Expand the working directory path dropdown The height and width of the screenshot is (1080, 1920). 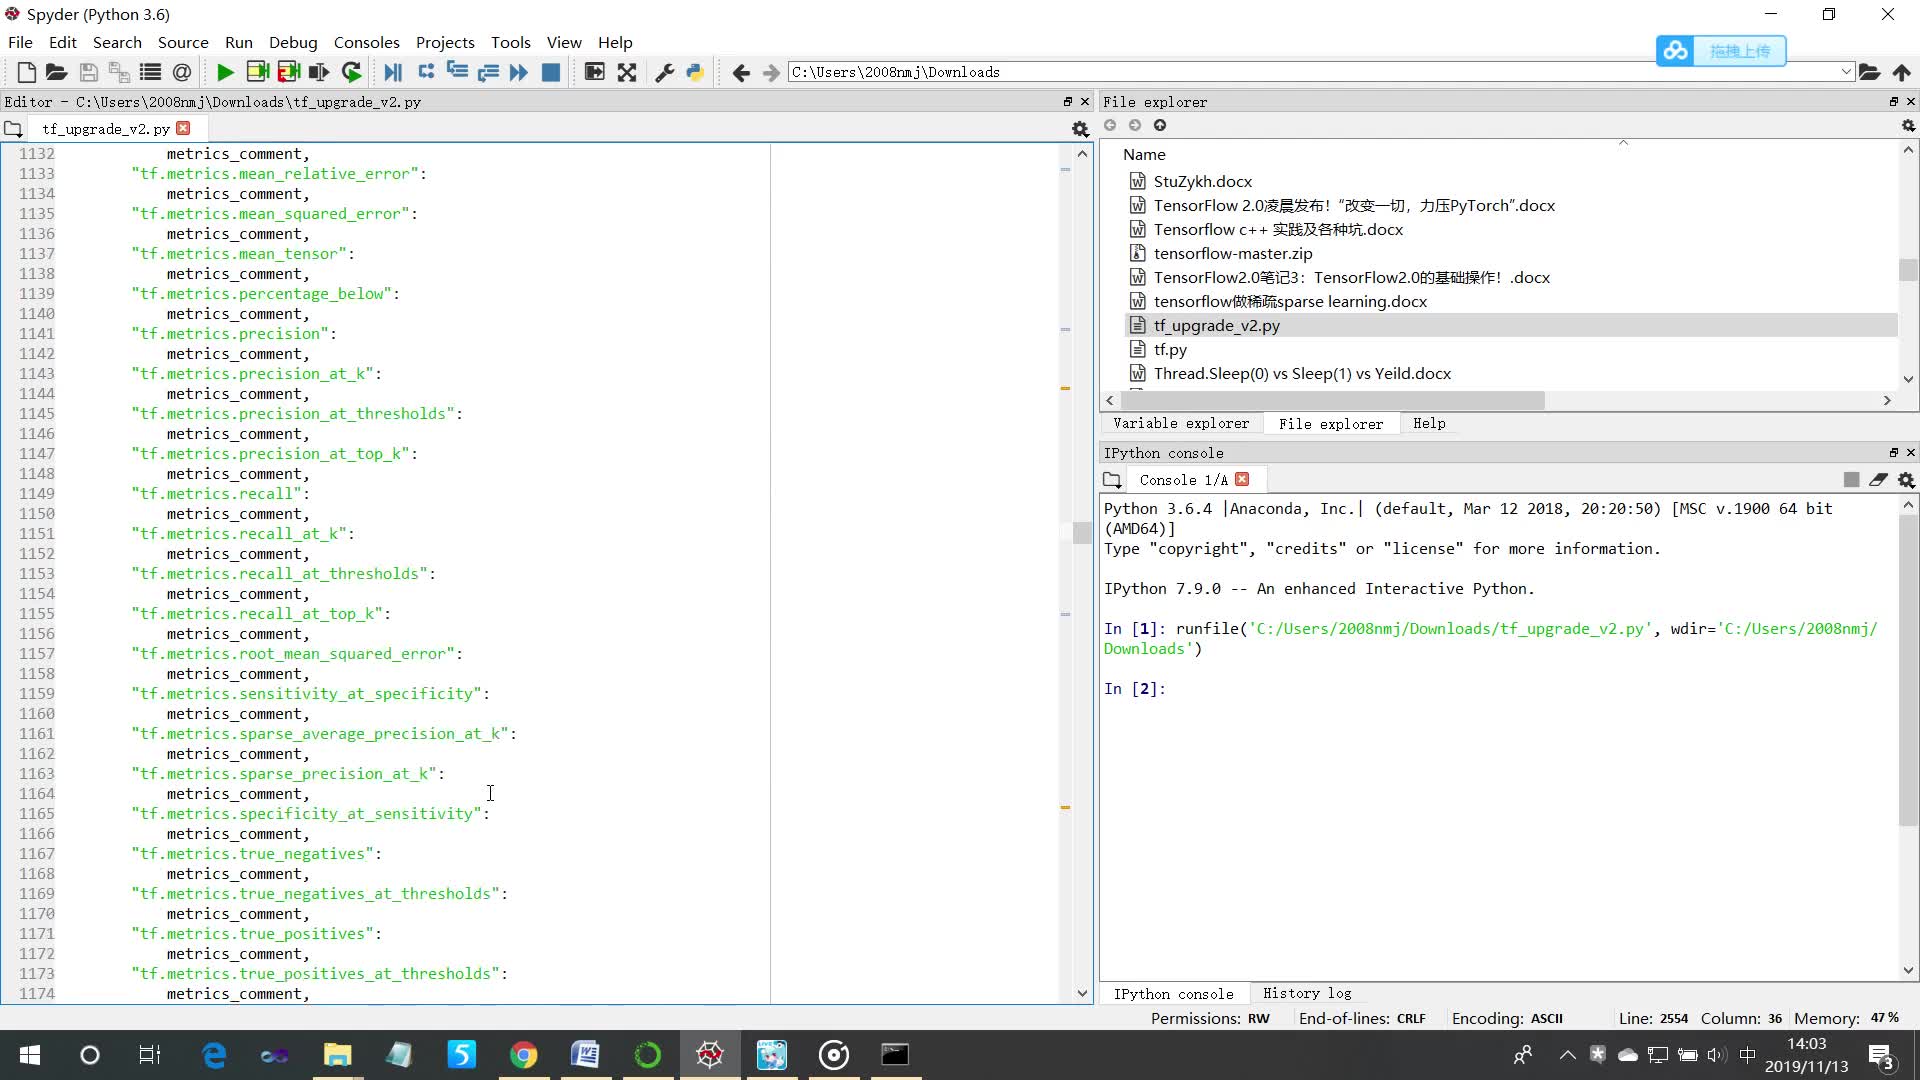[1845, 72]
